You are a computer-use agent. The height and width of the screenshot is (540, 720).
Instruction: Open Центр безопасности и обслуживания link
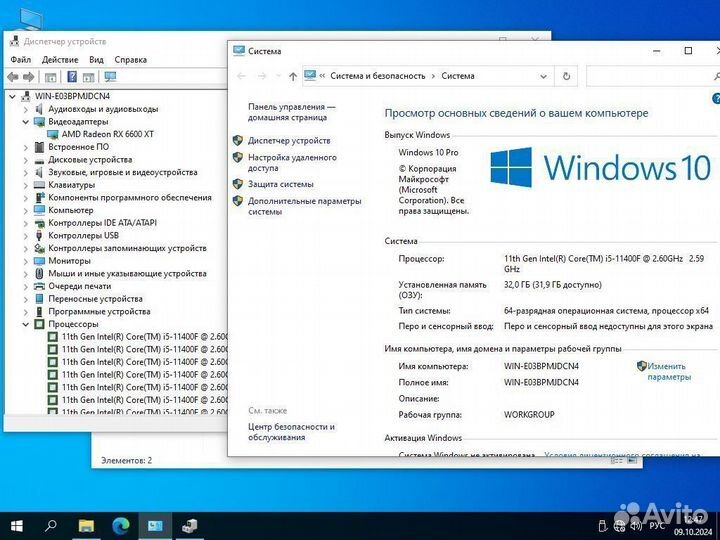[291, 432]
